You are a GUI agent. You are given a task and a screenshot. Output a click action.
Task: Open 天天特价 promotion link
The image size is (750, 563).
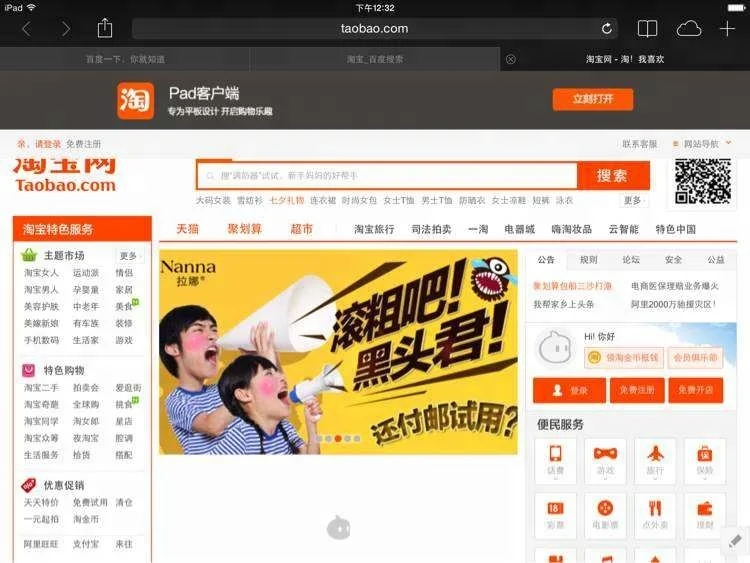coord(41,503)
